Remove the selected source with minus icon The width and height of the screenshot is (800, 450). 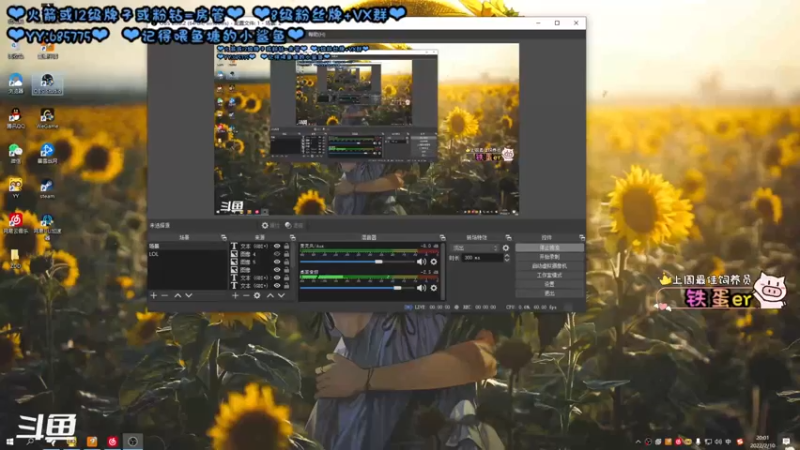[246, 295]
